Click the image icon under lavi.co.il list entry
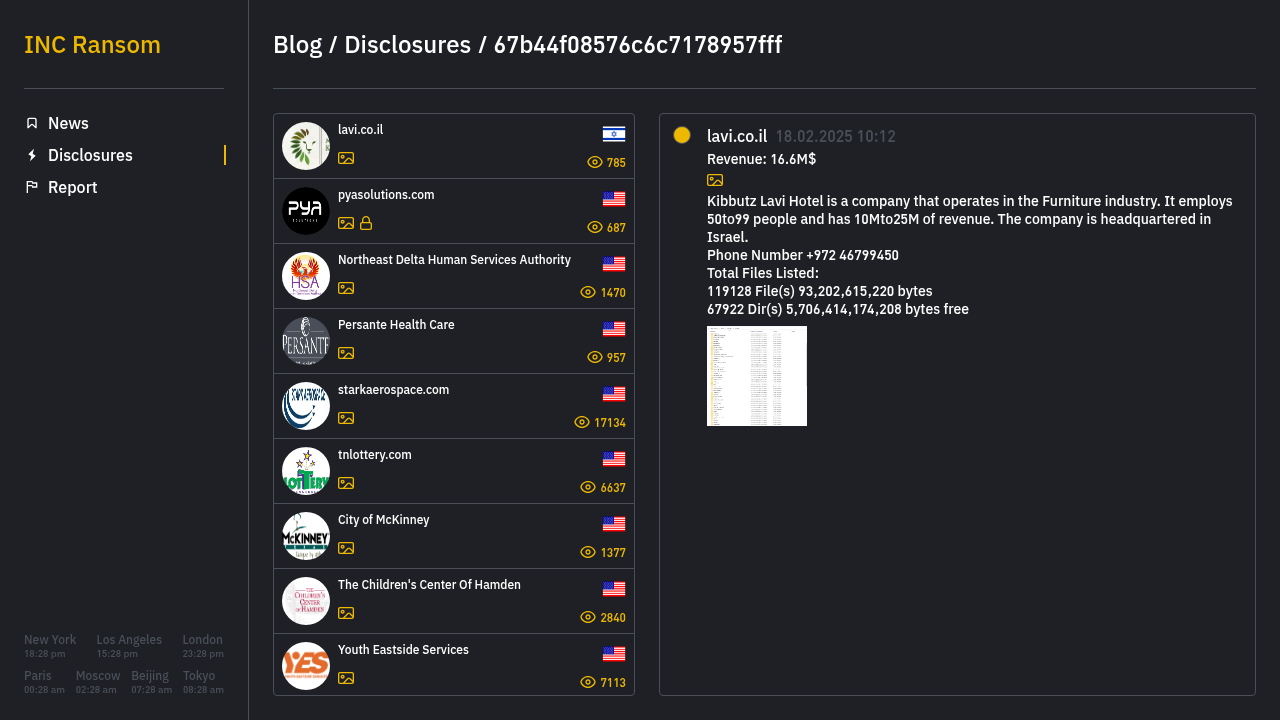 (x=346, y=158)
